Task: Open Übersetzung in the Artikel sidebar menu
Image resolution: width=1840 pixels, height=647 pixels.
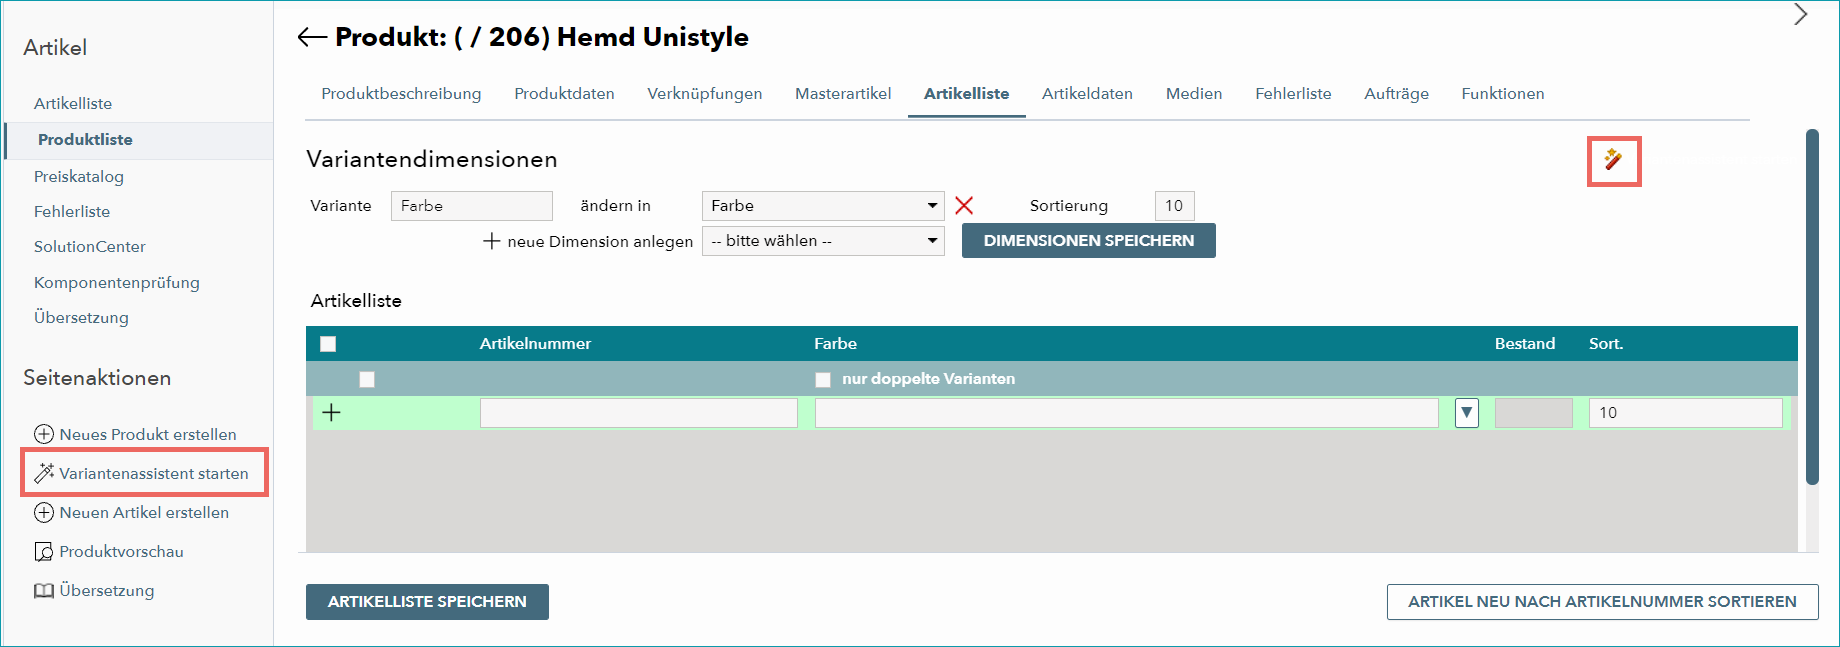Action: (81, 318)
